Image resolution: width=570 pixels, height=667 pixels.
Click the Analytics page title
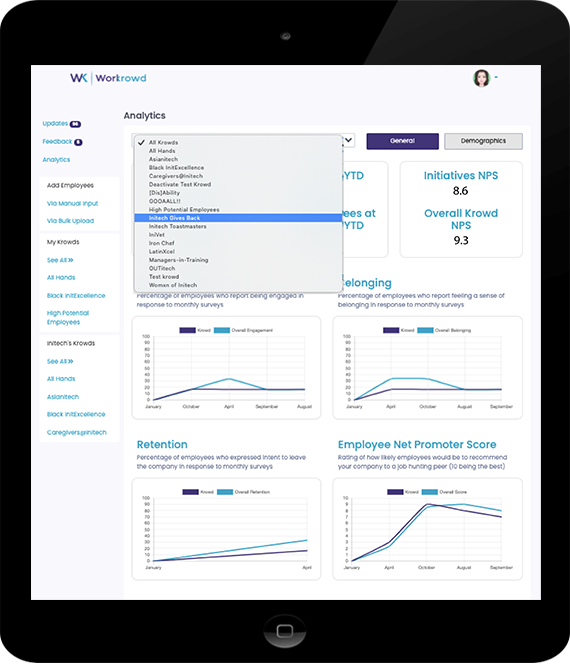tap(145, 116)
